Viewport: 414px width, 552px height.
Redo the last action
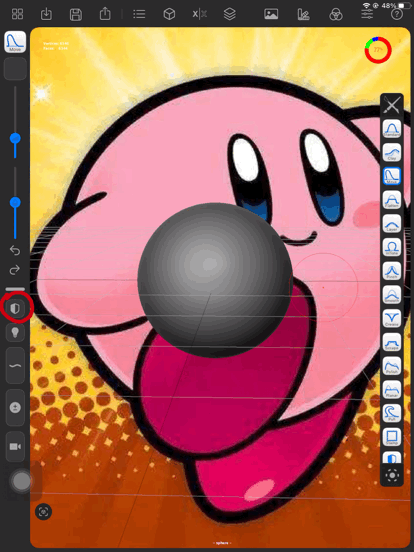15,270
